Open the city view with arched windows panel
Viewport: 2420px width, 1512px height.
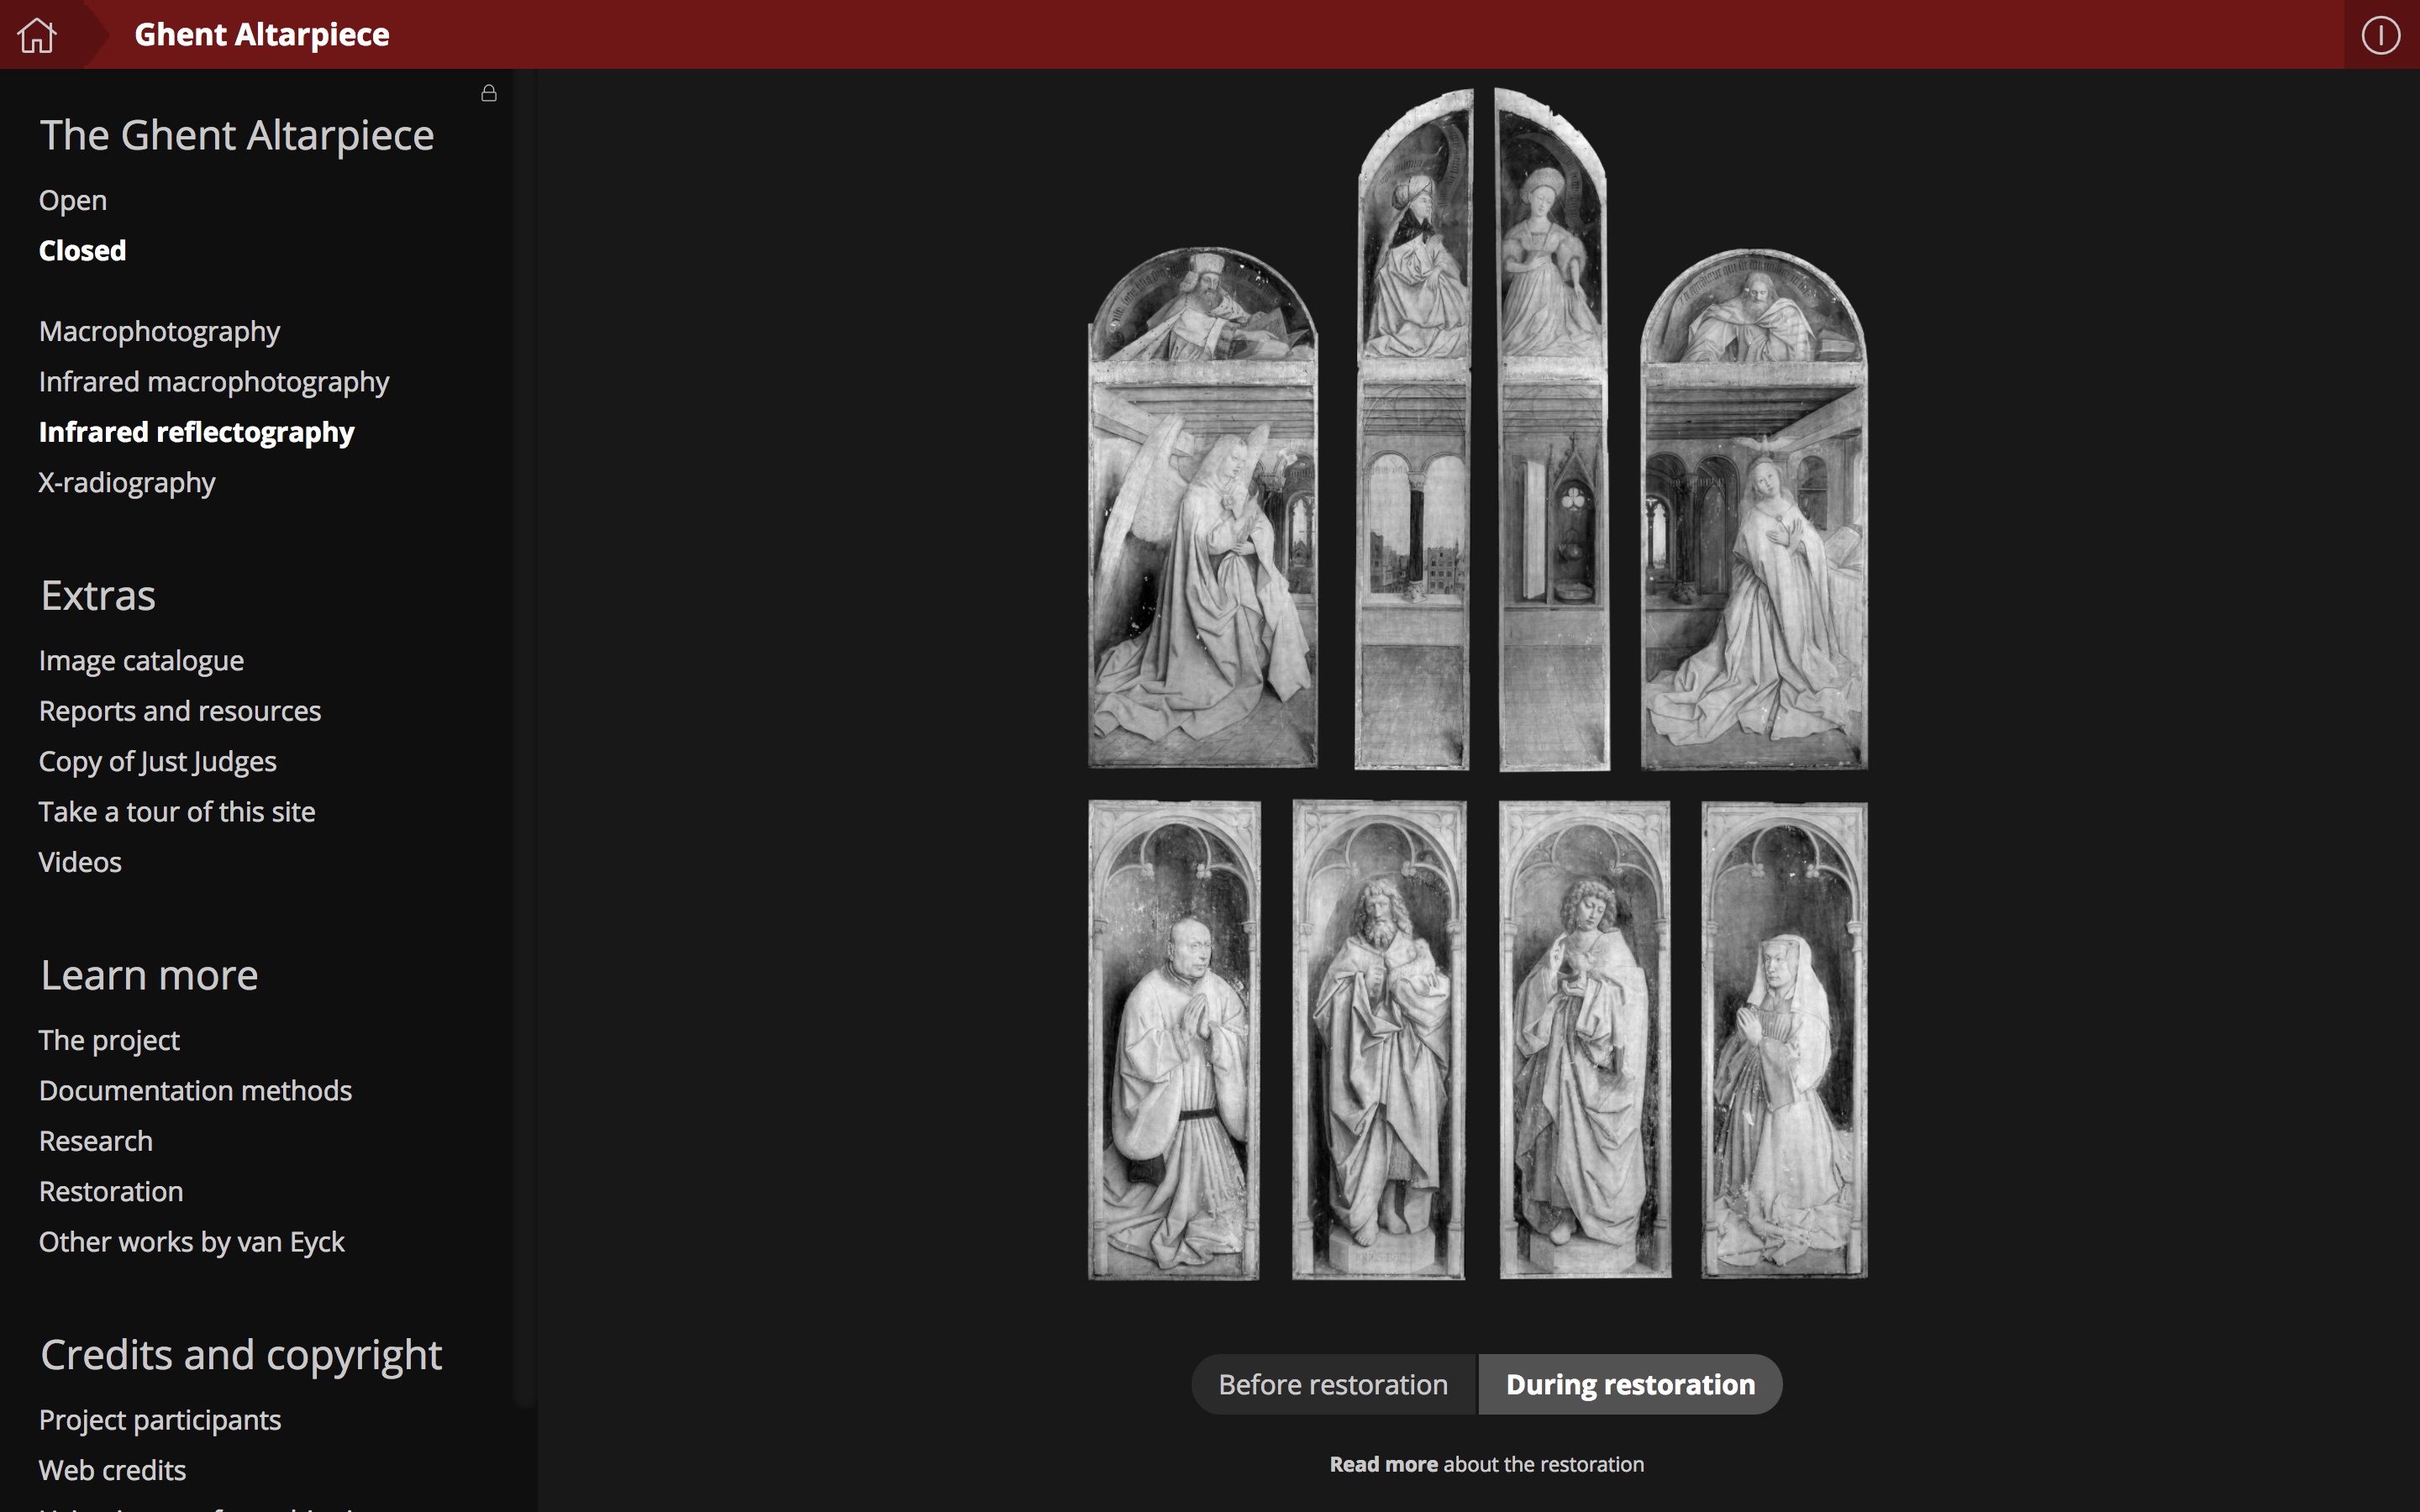point(1413,430)
